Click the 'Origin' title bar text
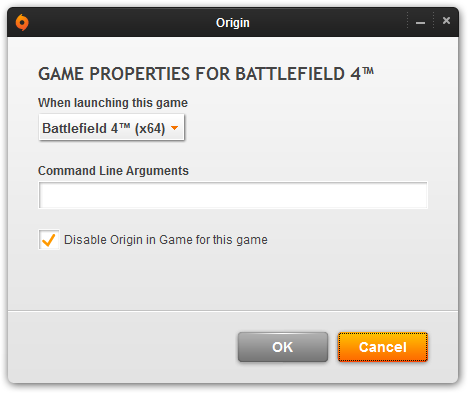Image resolution: width=468 pixels, height=393 pixels. click(233, 23)
